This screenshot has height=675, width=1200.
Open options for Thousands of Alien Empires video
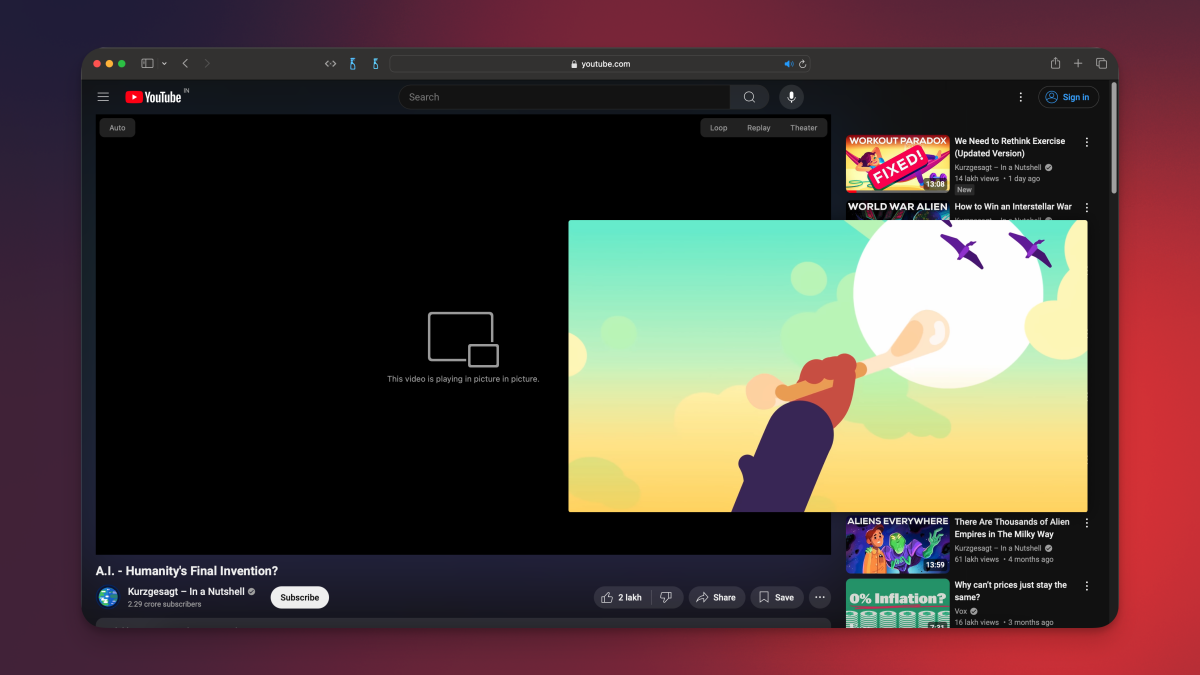1087,523
